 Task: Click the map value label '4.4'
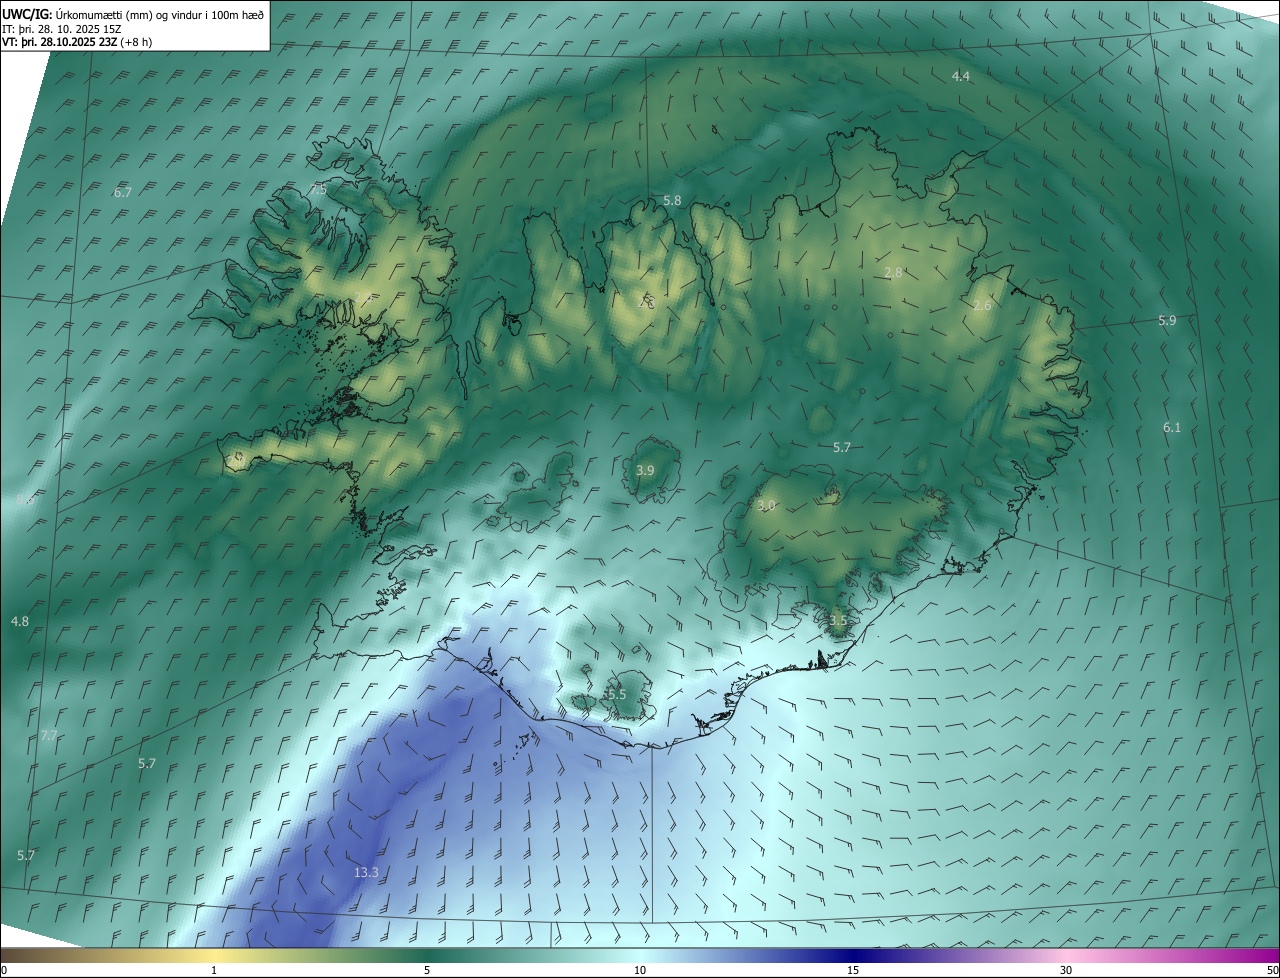point(960,76)
